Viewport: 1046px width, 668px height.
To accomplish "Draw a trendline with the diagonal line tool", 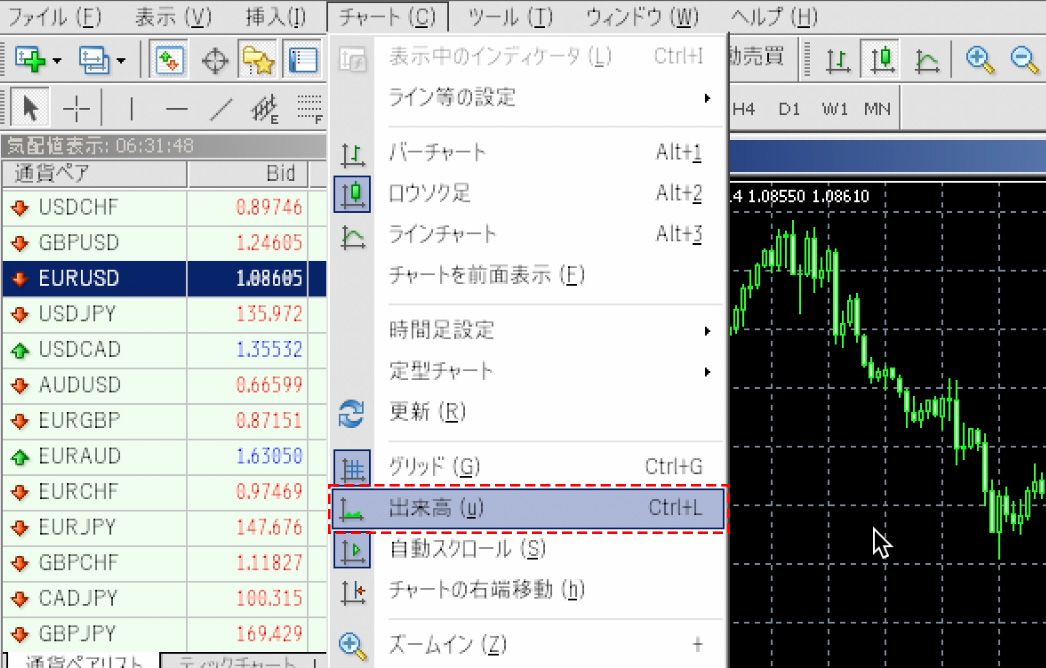I will [x=221, y=108].
